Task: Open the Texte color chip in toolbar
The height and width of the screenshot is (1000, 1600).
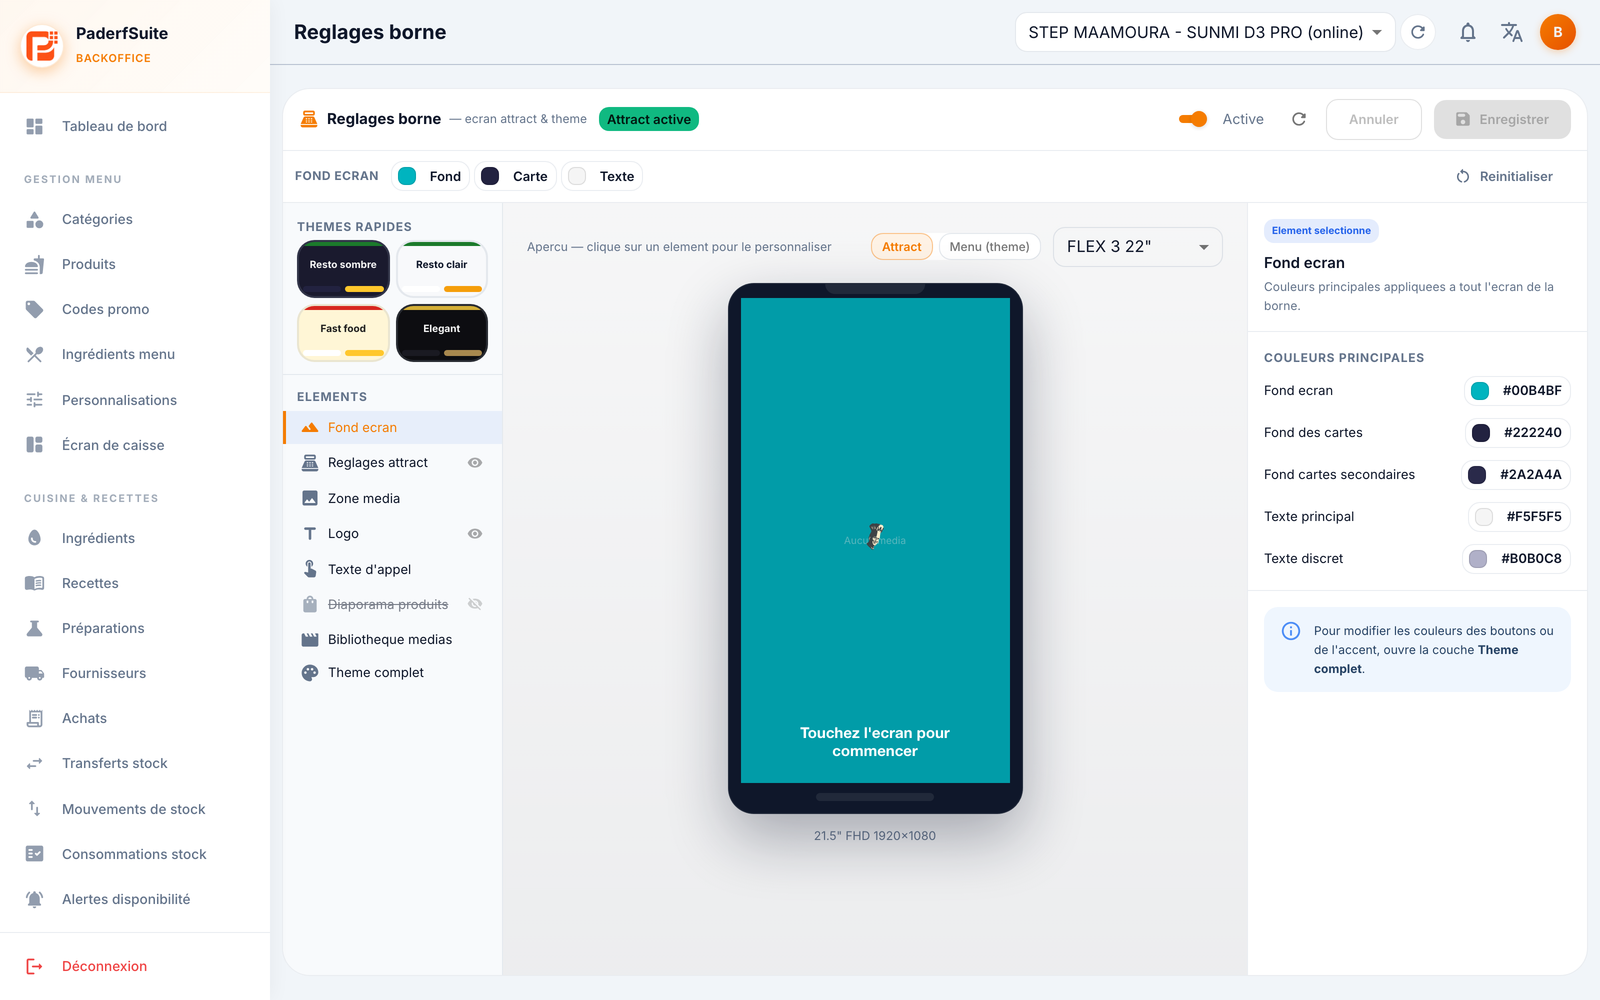Action: pyautogui.click(x=602, y=176)
